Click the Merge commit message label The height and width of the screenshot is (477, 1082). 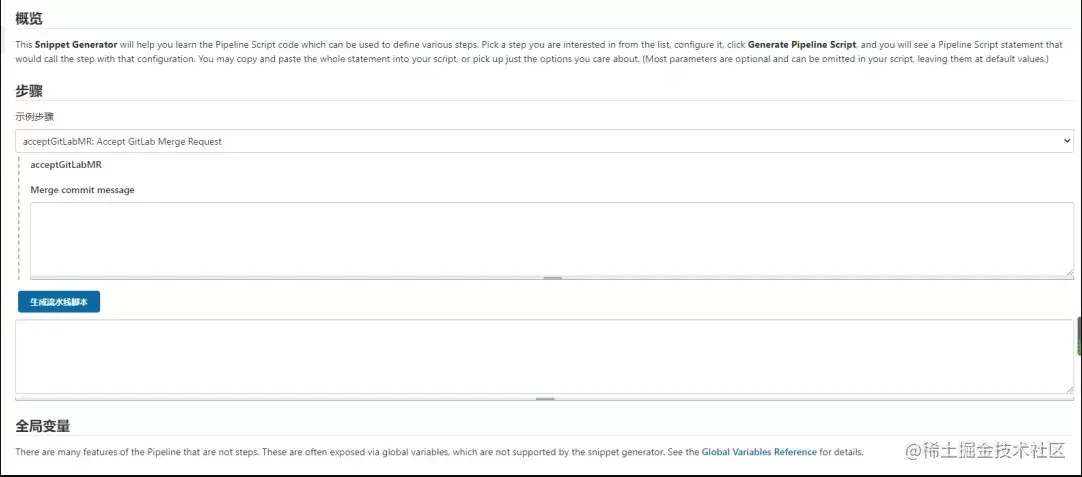82,190
